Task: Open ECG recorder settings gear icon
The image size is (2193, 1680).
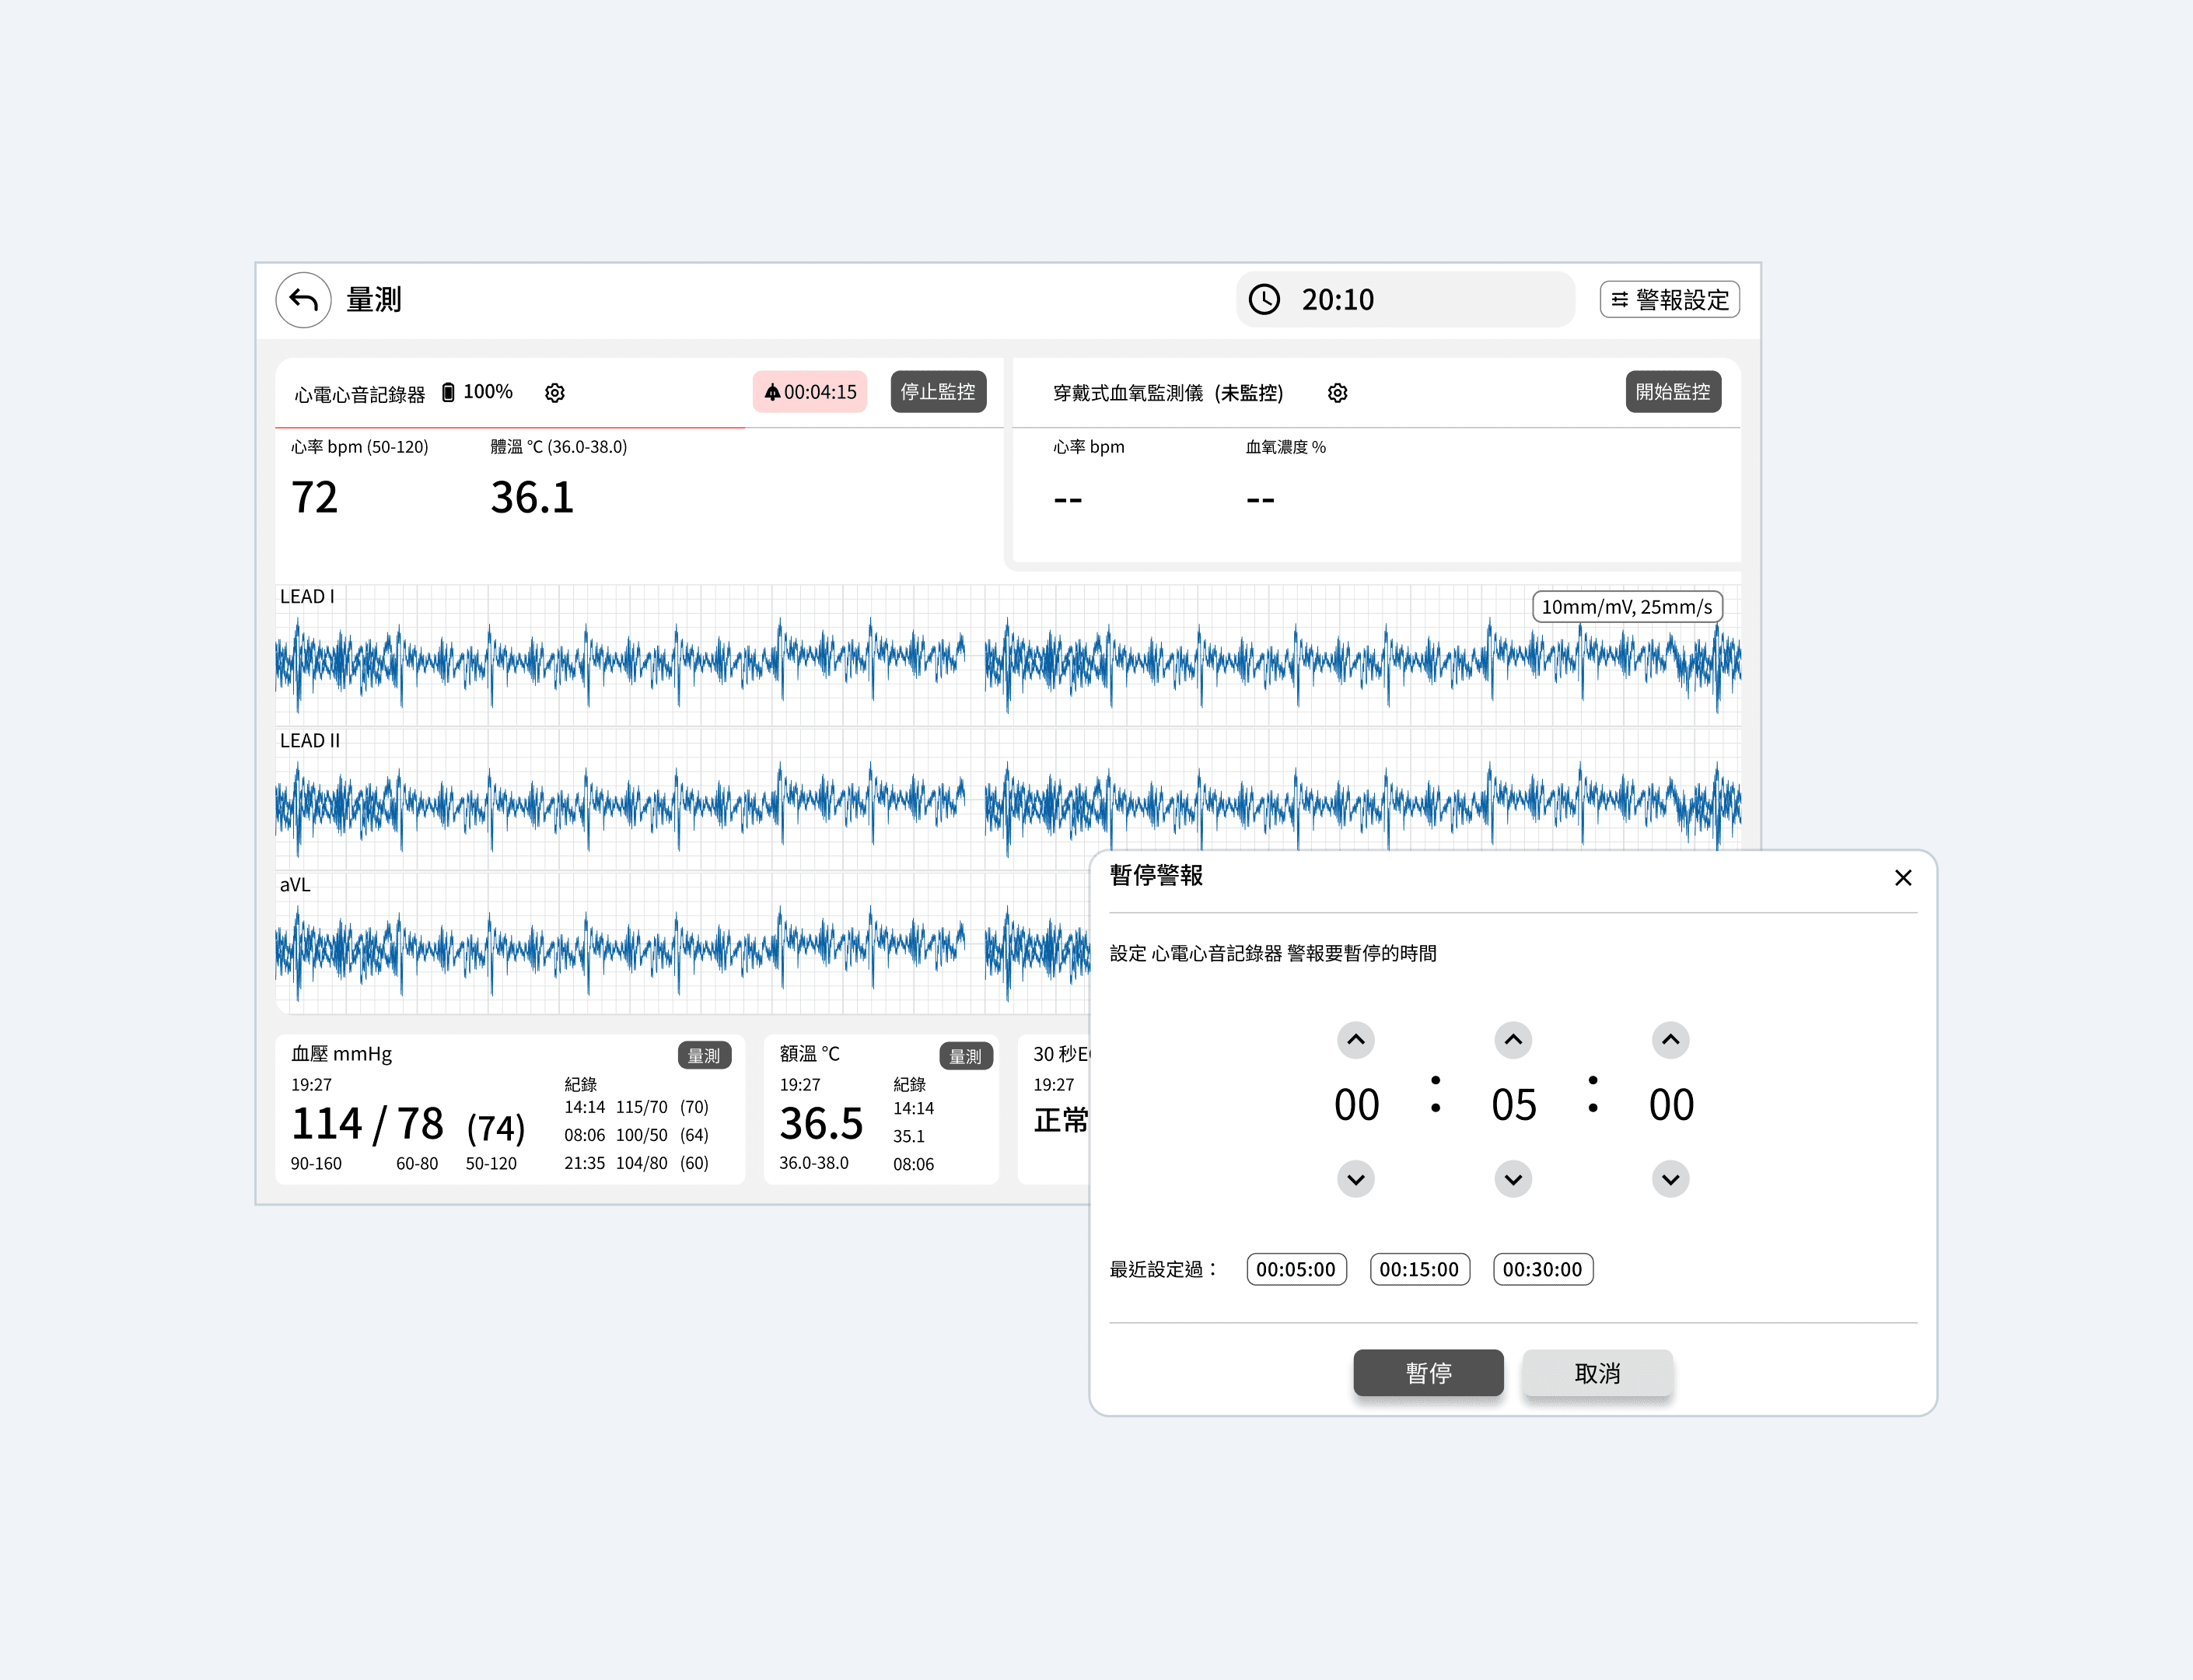Action: click(555, 393)
